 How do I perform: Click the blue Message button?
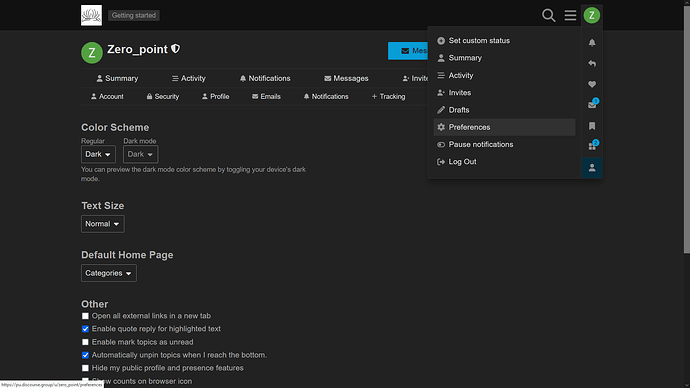pos(408,51)
